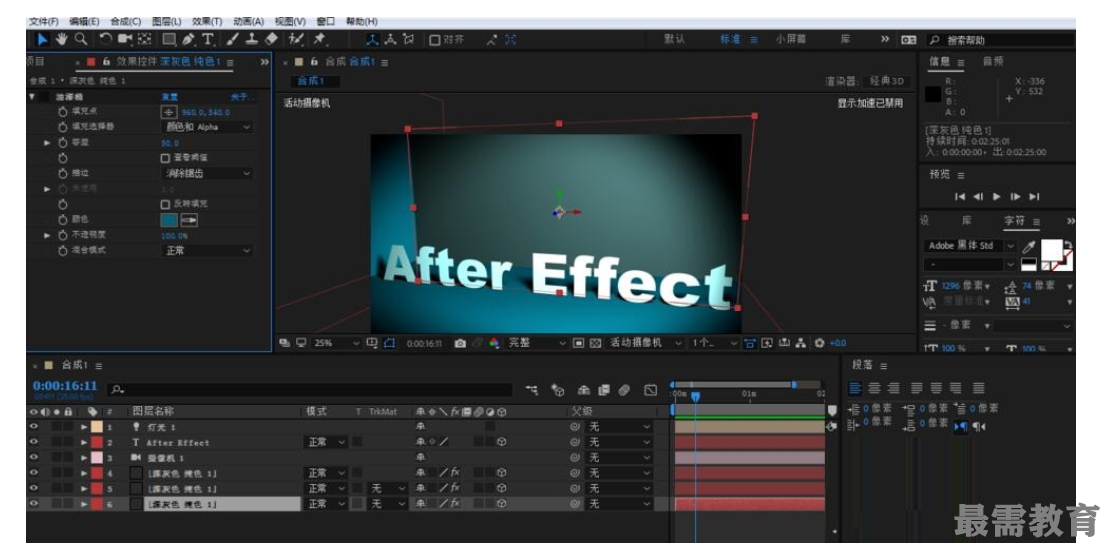Image resolution: width=1106 pixels, height=560 pixels.
Task: Jump to last frame in preview
Action: tap(1034, 197)
